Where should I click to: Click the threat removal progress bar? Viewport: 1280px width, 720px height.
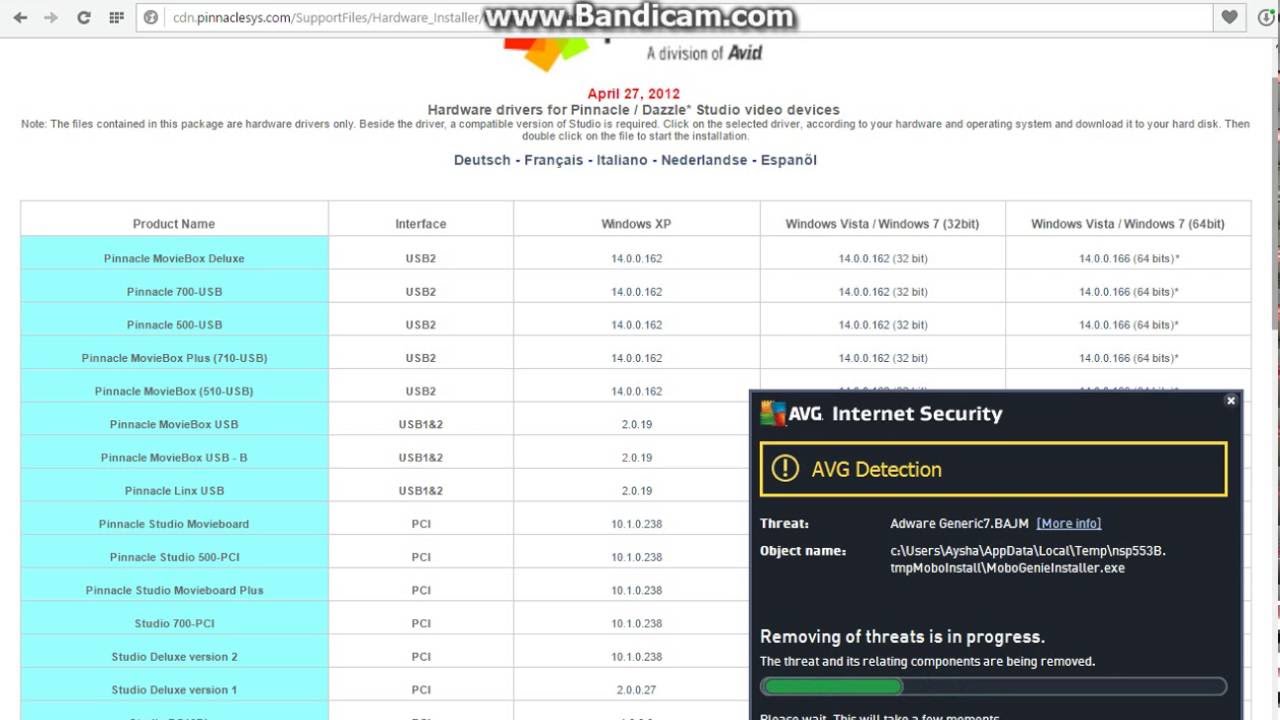pos(993,686)
